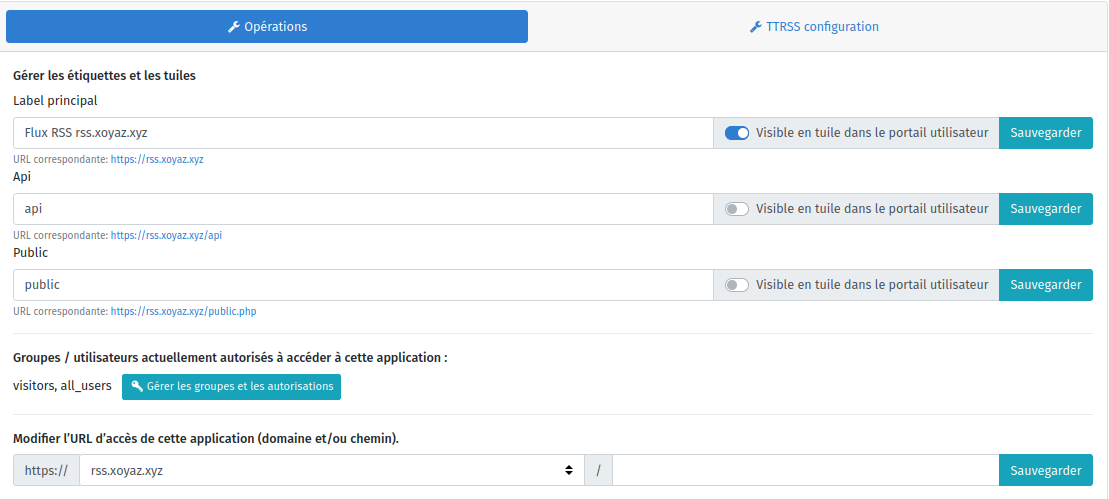1109x499 pixels.
Task: Save the Label principal setting
Action: 1045,133
